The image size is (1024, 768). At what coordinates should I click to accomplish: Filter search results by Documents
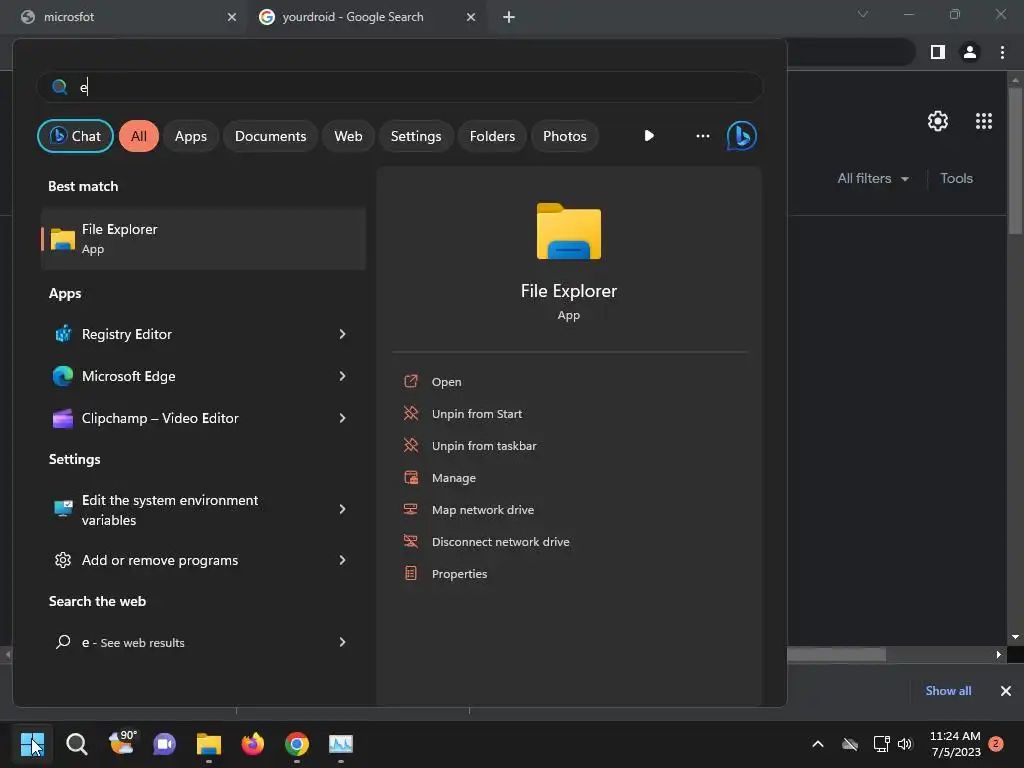click(270, 136)
